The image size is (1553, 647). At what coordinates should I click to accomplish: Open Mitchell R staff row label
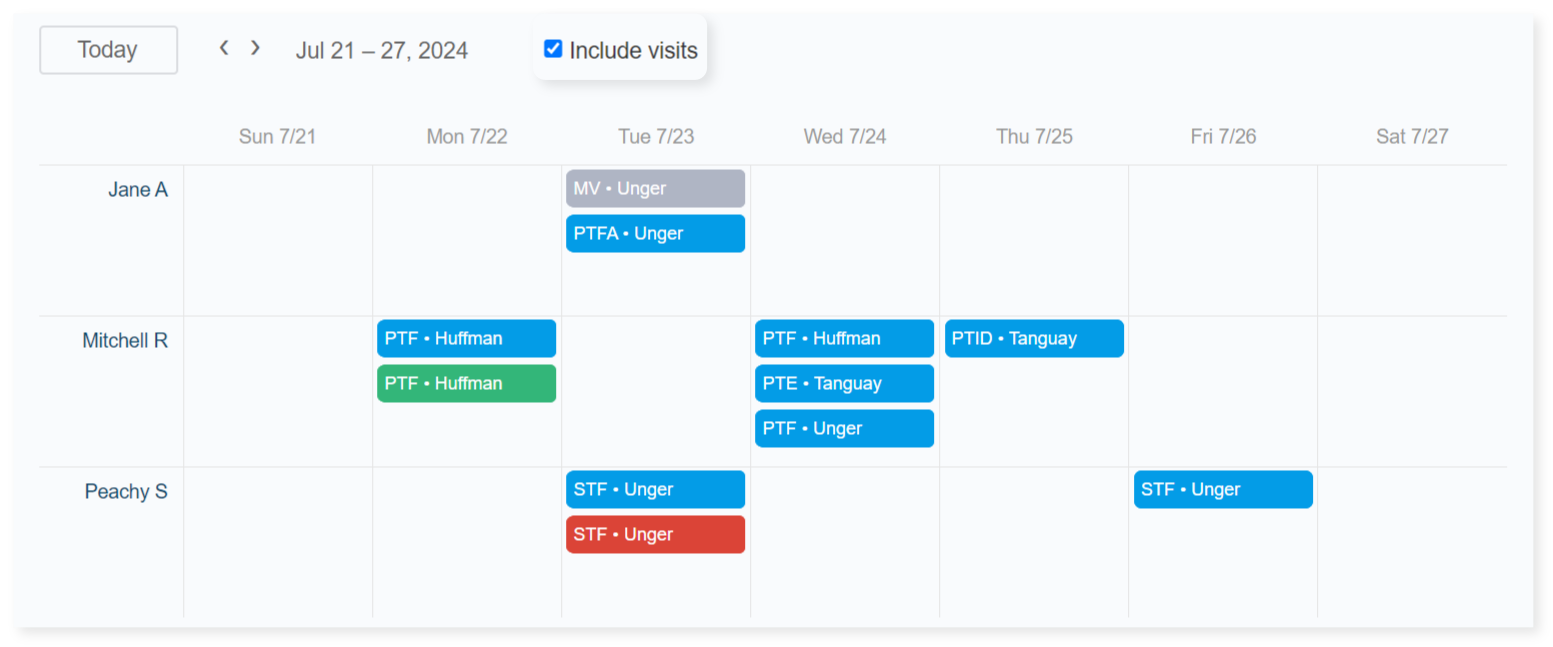(x=125, y=341)
